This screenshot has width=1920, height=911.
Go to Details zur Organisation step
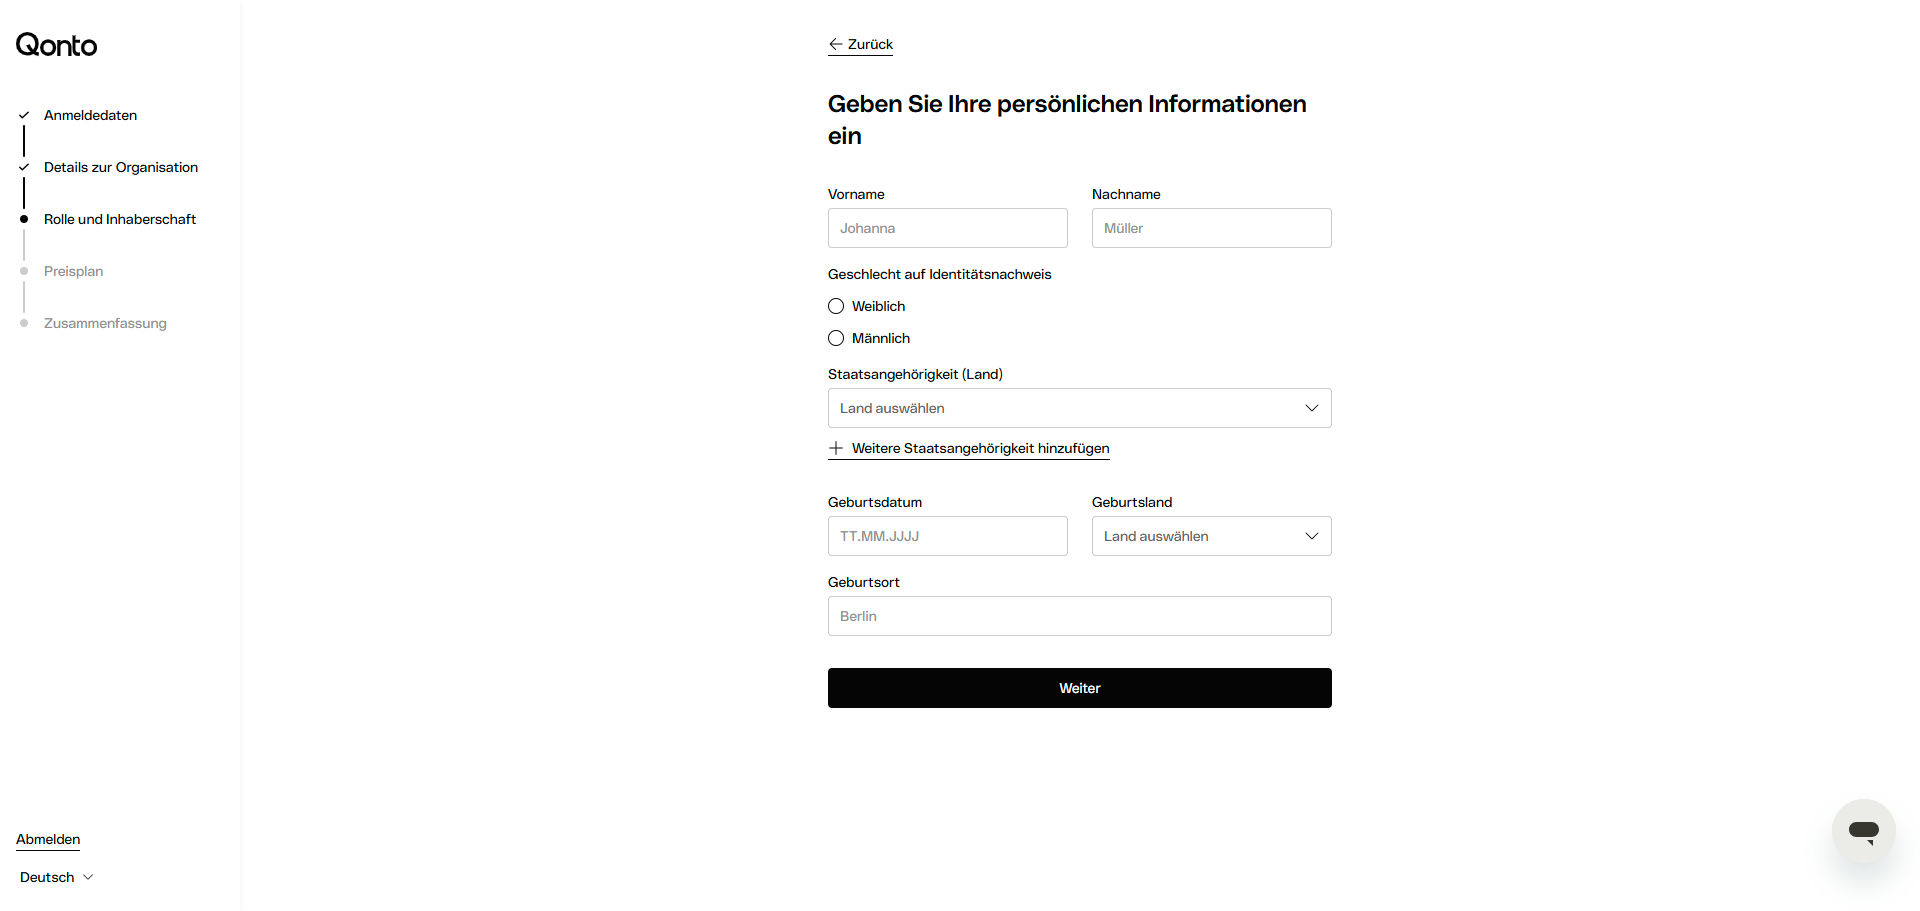tap(121, 167)
